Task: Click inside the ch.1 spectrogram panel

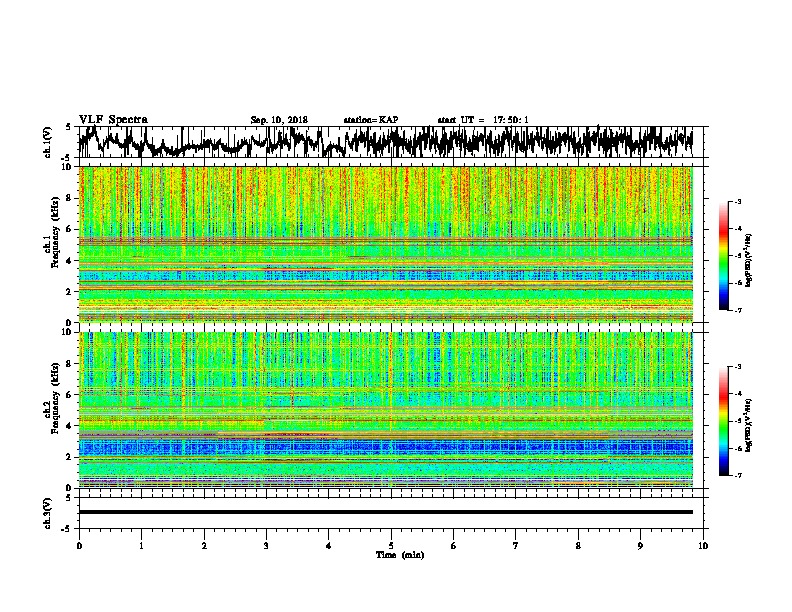Action: coord(386,244)
